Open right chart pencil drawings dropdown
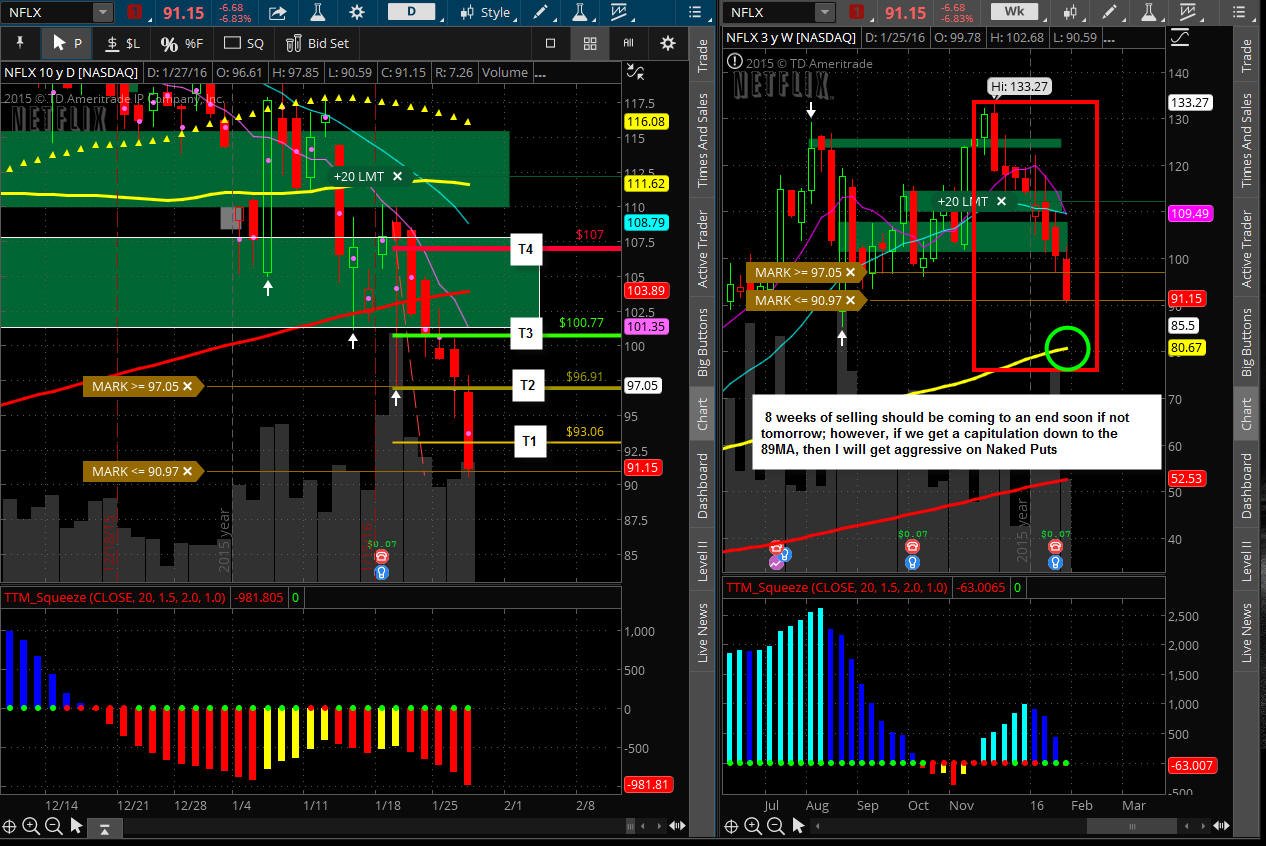The height and width of the screenshot is (846, 1266). 1108,13
